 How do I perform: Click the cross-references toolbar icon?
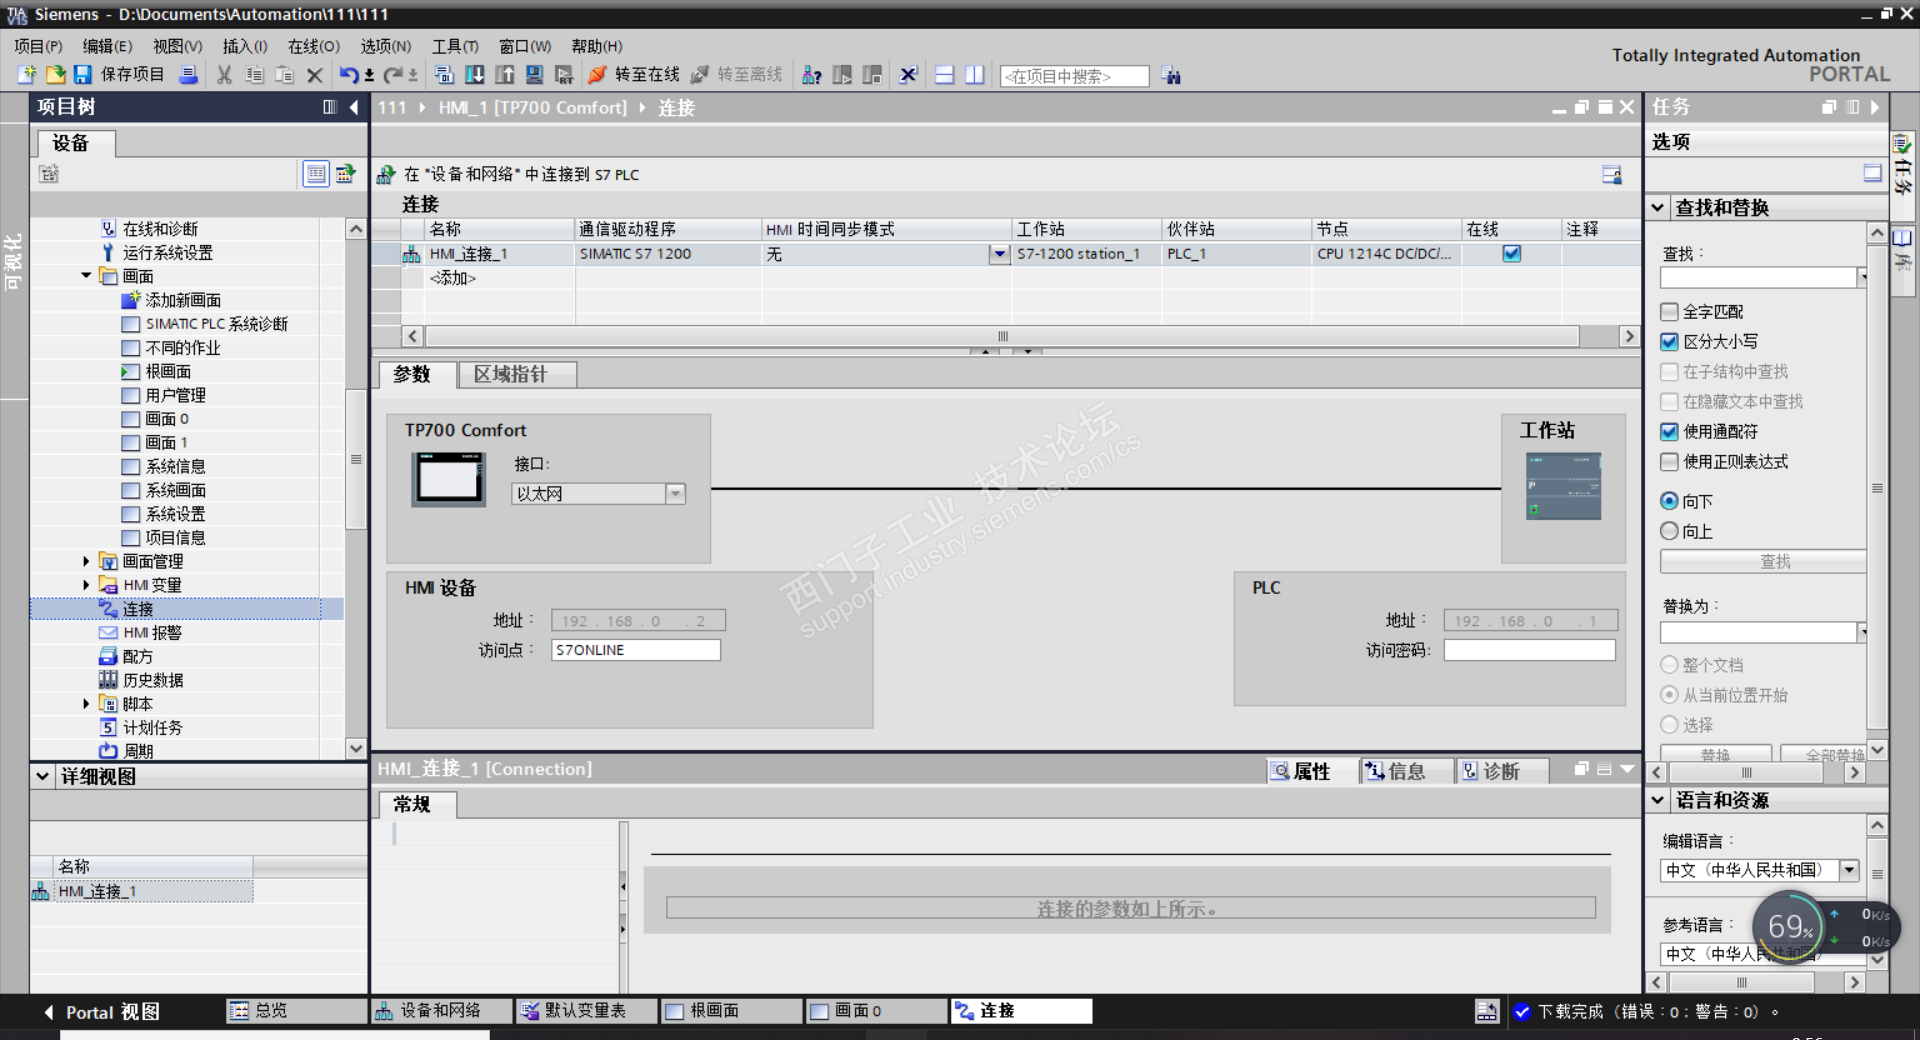point(908,75)
